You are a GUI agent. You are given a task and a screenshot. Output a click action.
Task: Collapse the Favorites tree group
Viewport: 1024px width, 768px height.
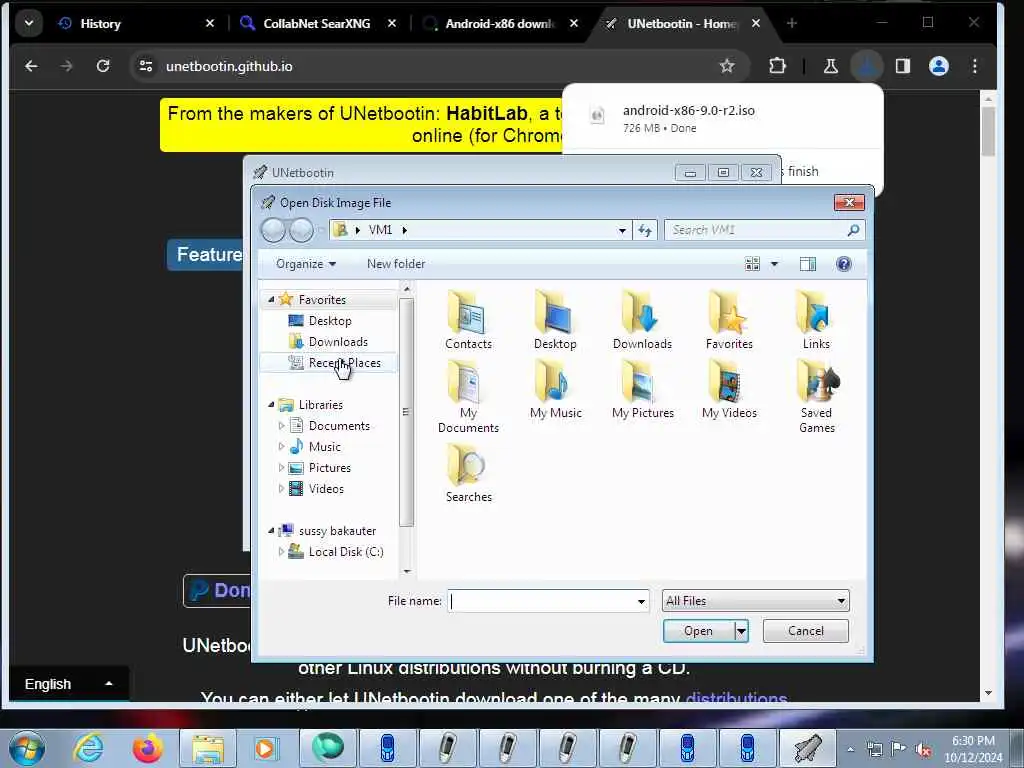click(271, 299)
